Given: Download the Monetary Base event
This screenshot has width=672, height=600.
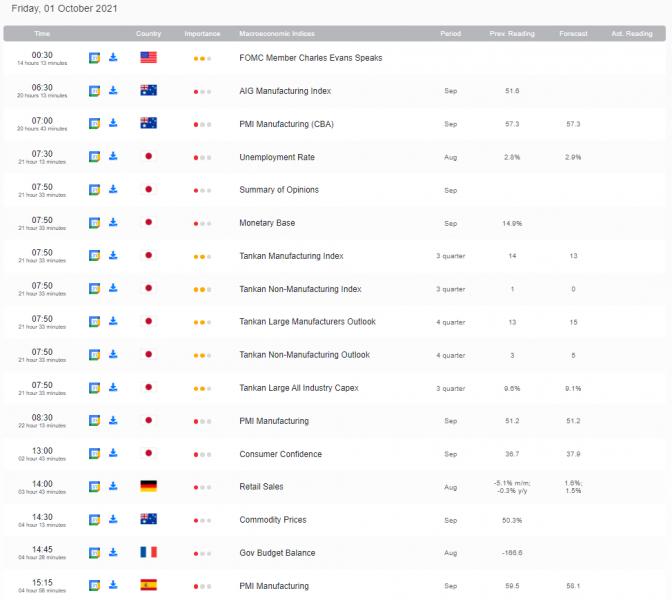Looking at the screenshot, I should pyautogui.click(x=113, y=222).
